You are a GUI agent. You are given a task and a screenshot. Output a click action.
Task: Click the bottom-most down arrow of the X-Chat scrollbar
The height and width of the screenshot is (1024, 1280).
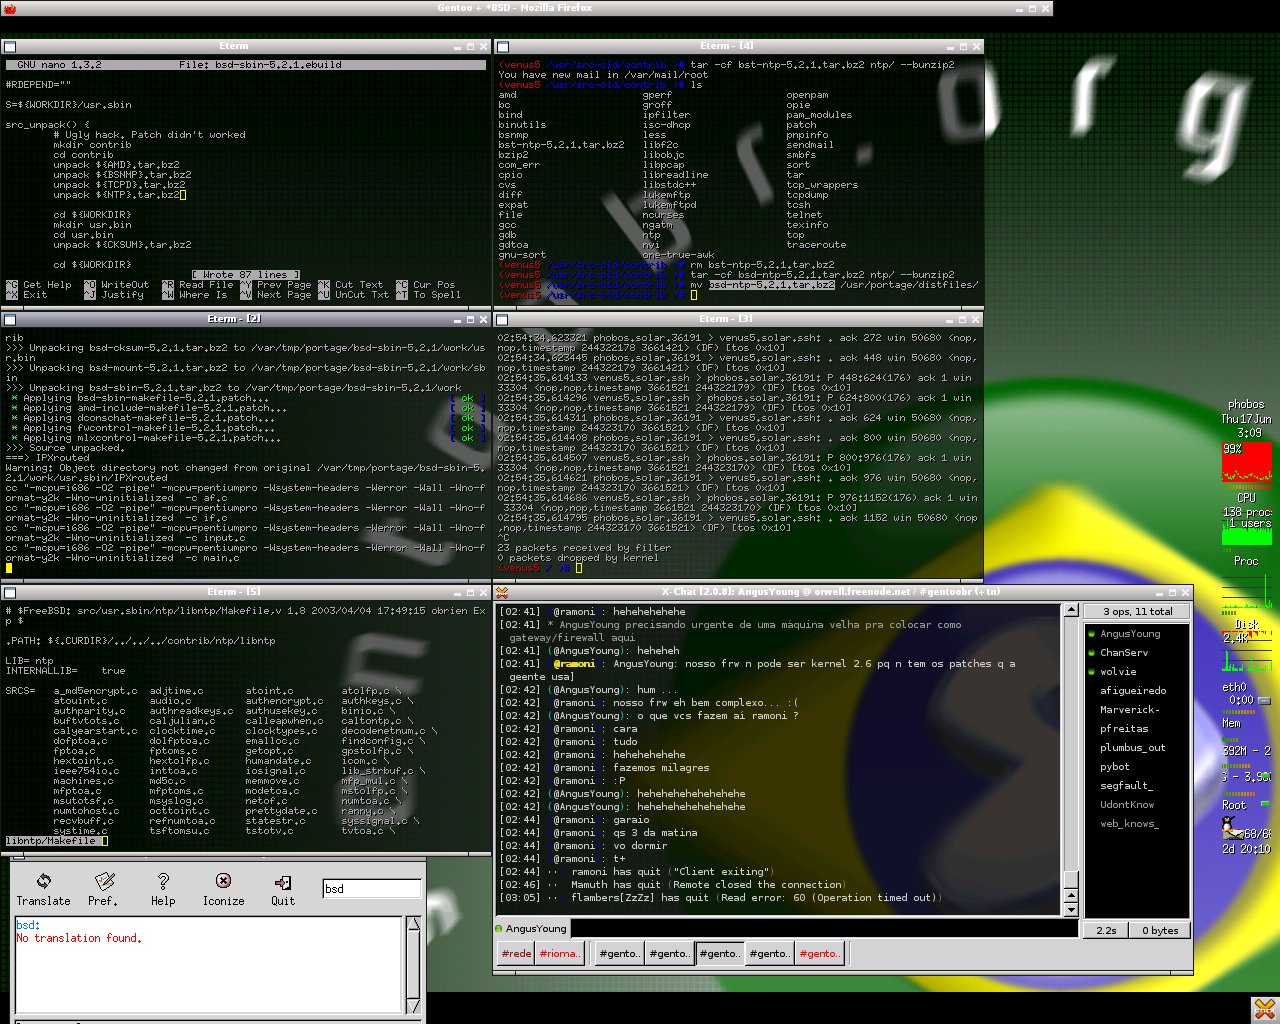pyautogui.click(x=1071, y=910)
